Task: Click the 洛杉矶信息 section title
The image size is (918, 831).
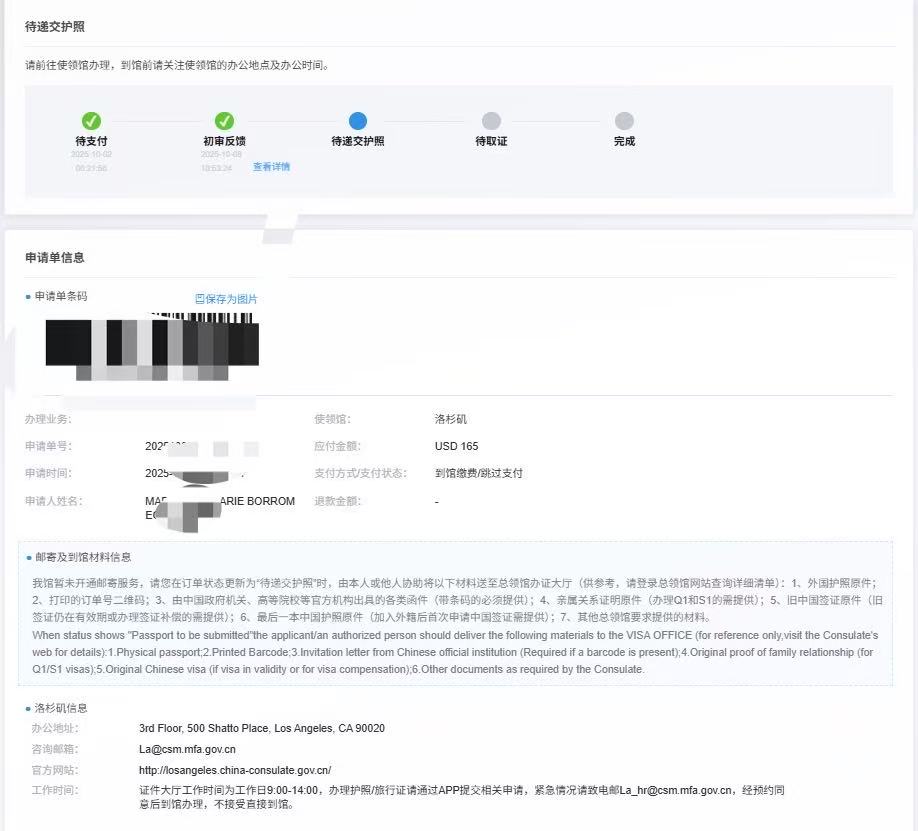Action: pyautogui.click(x=62, y=708)
